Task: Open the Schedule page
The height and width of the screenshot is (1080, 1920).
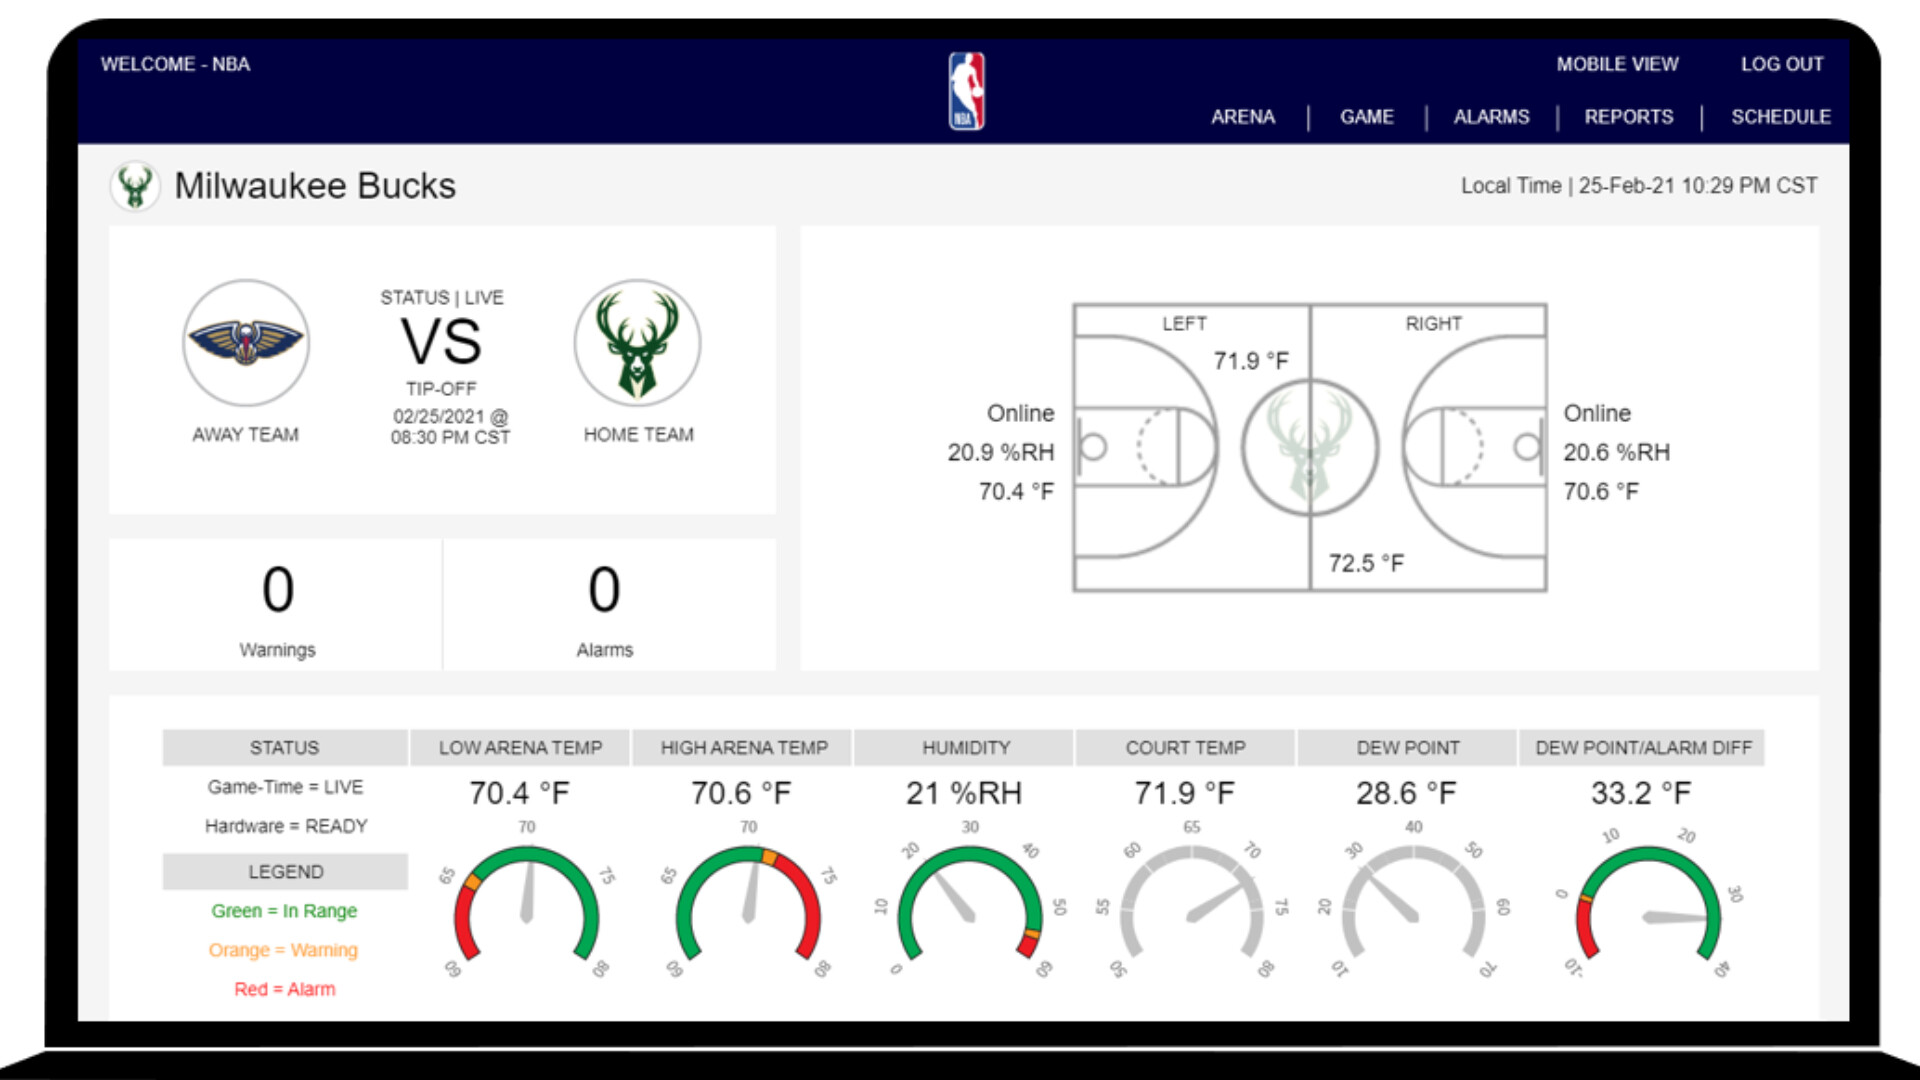Action: tap(1780, 117)
